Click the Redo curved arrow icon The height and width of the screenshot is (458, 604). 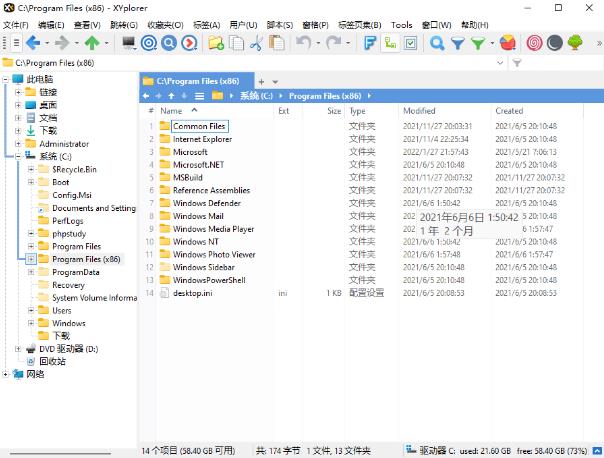tap(333, 43)
